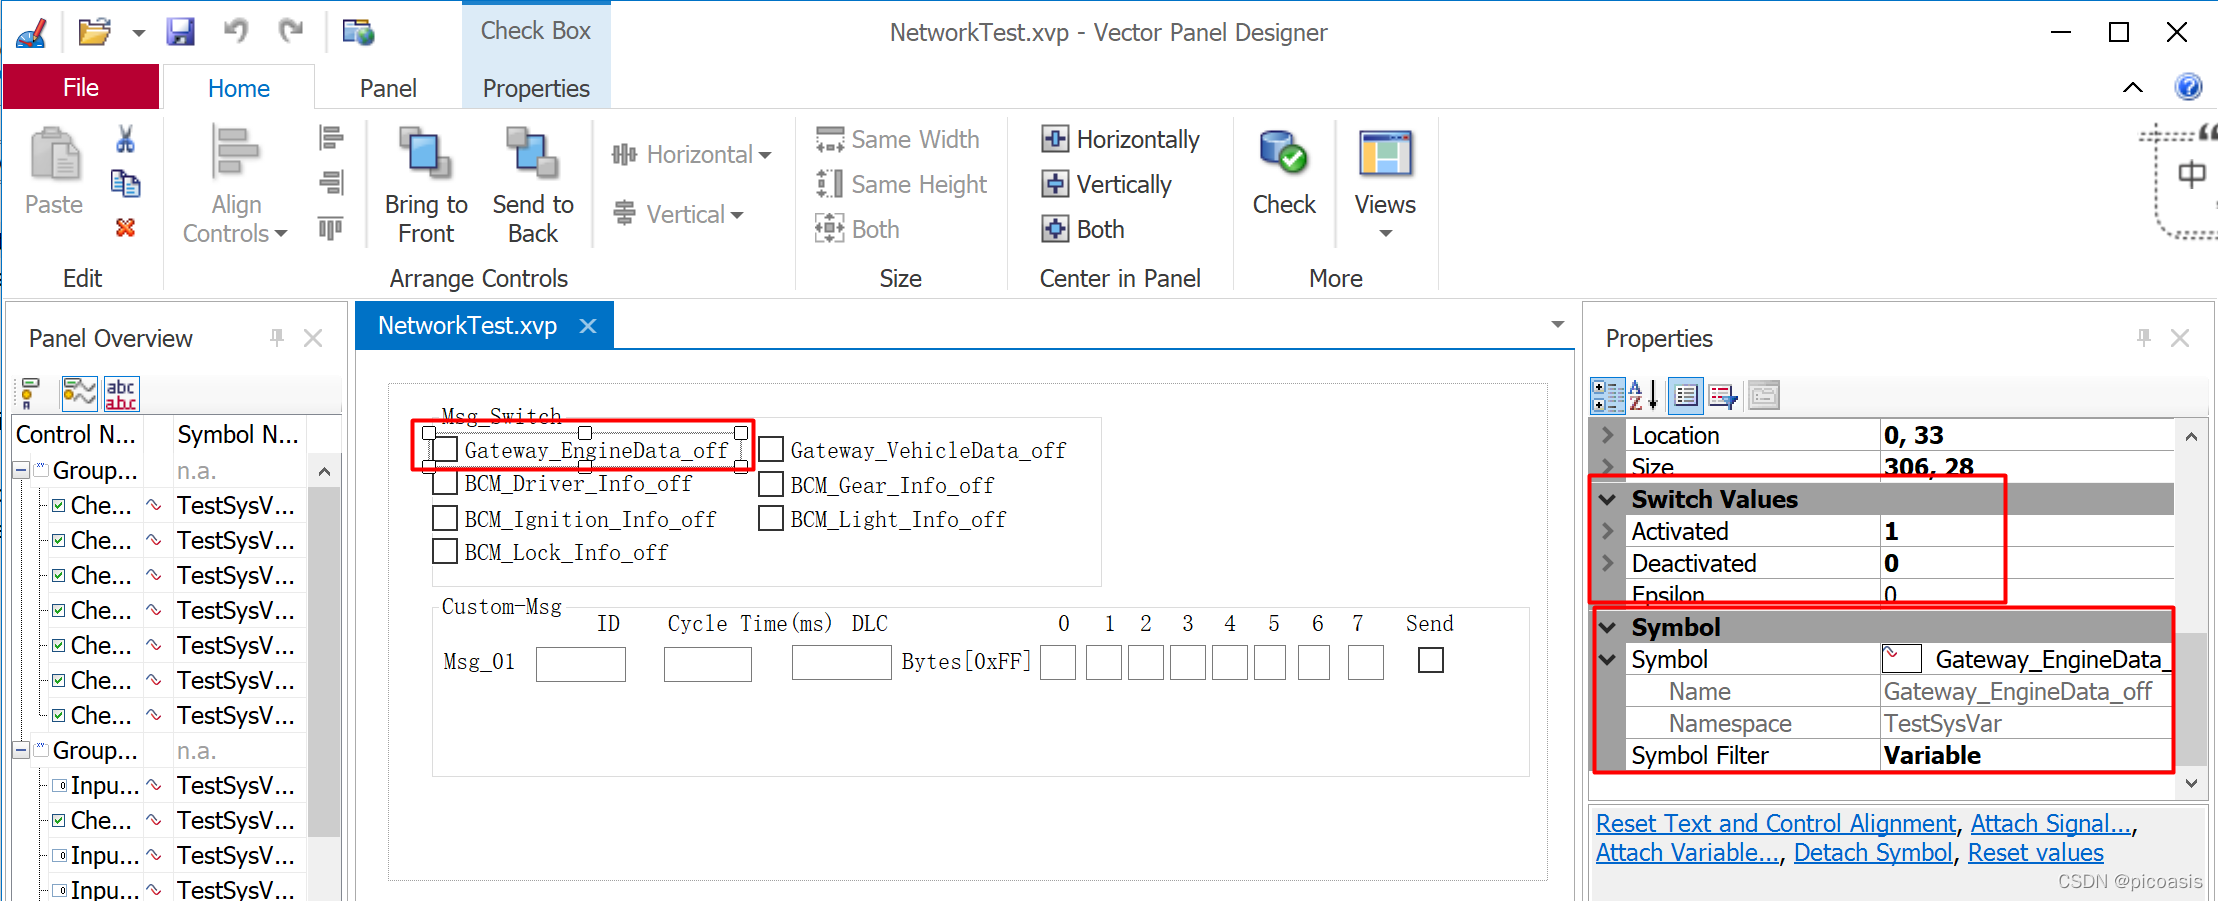
Task: Toggle the BCM_Ignition_Info_off checkbox
Action: (x=445, y=518)
